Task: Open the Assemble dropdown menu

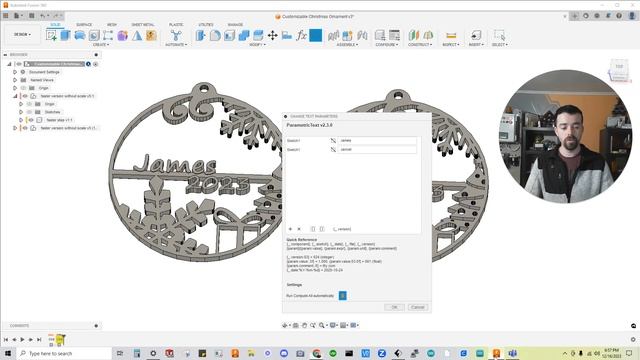Action: pyautogui.click(x=347, y=44)
